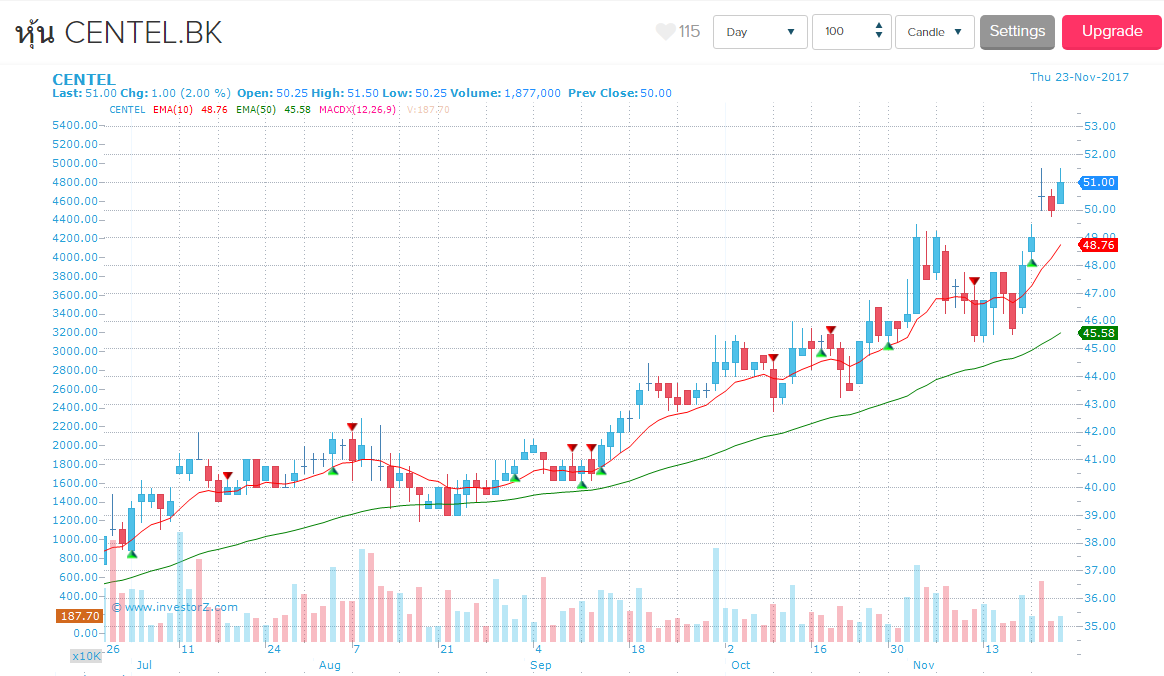Screen dimensions: 1164x676
Task: Click the Thu 23-Nov-2017 date label
Action: (1079, 77)
